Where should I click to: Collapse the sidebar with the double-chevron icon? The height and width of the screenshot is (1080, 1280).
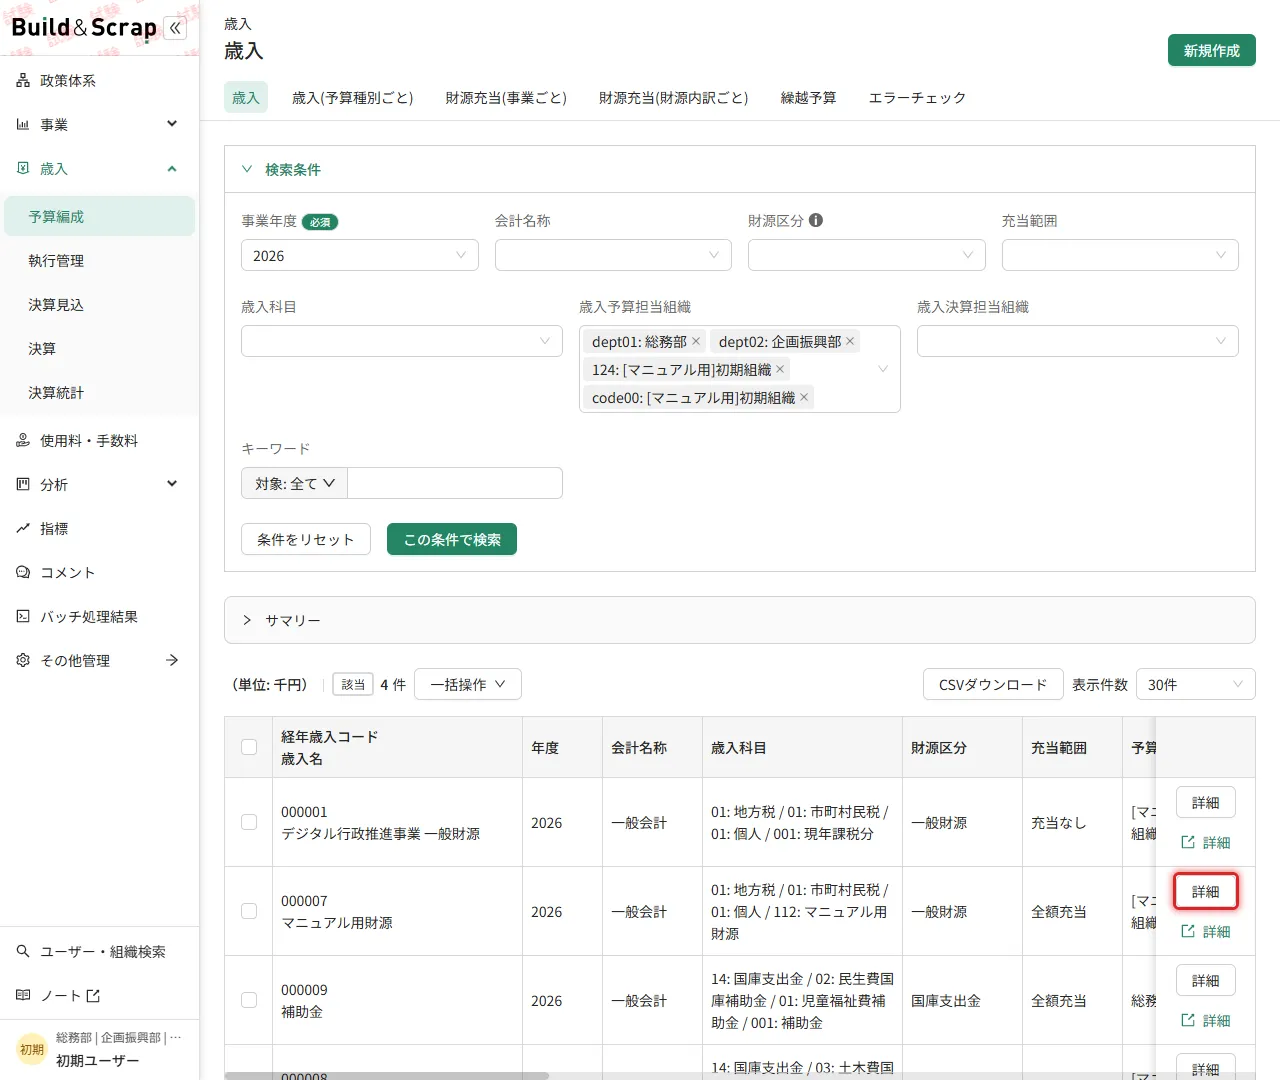(x=175, y=28)
